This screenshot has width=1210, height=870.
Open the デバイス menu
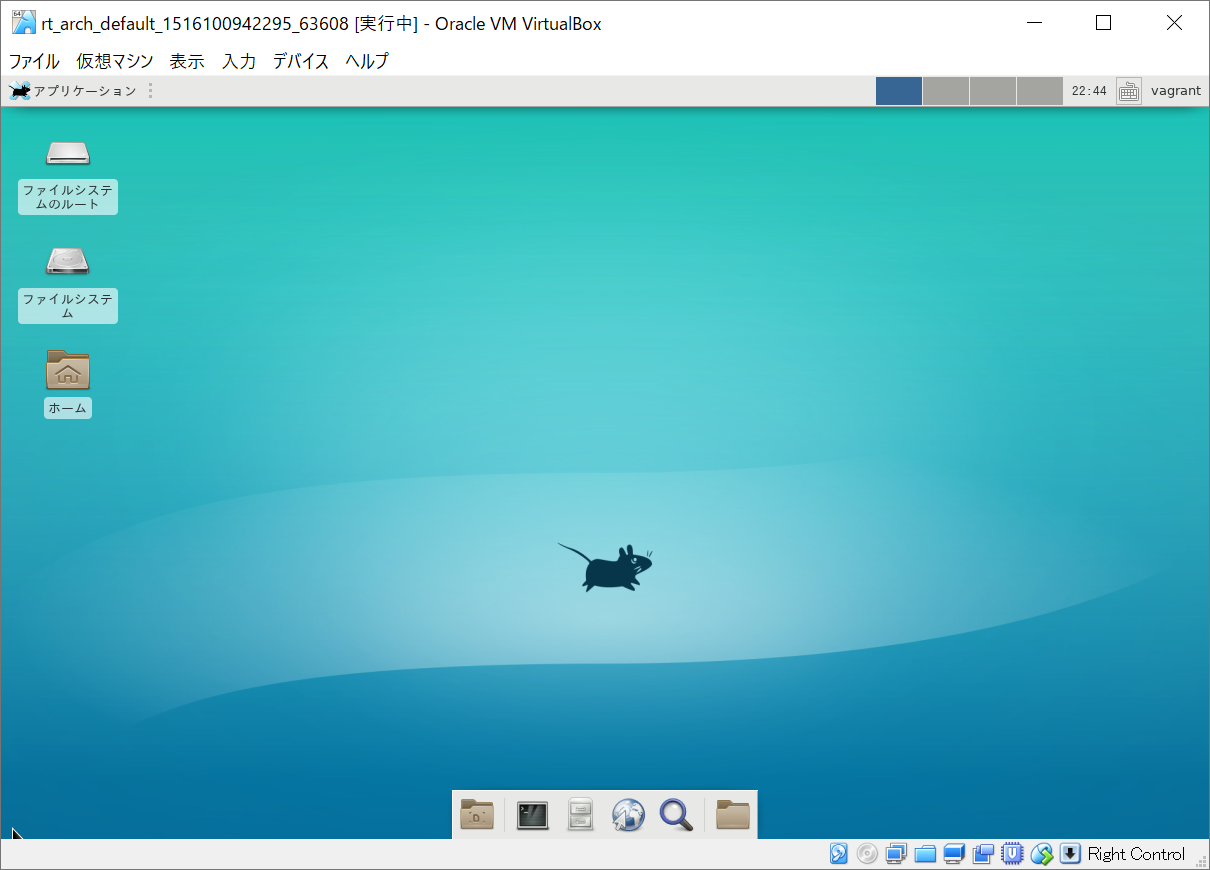tap(301, 61)
